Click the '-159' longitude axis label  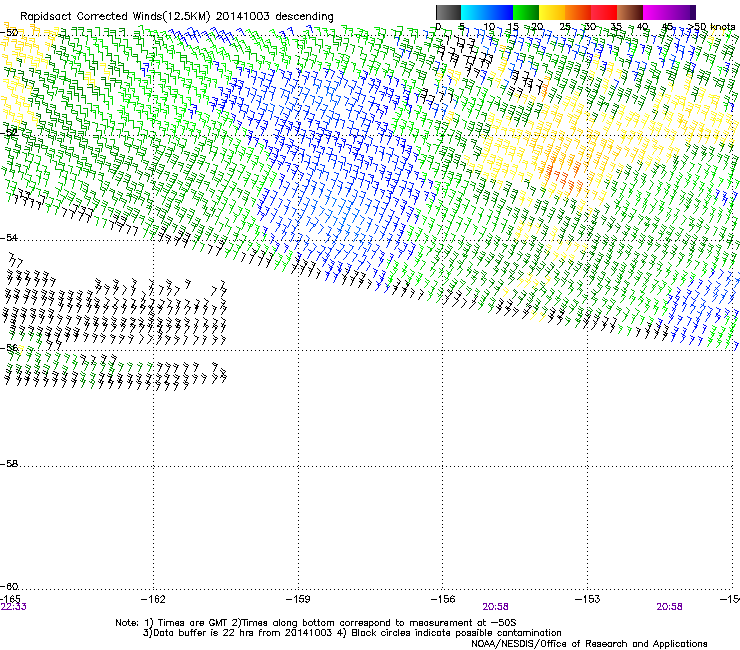(298, 599)
